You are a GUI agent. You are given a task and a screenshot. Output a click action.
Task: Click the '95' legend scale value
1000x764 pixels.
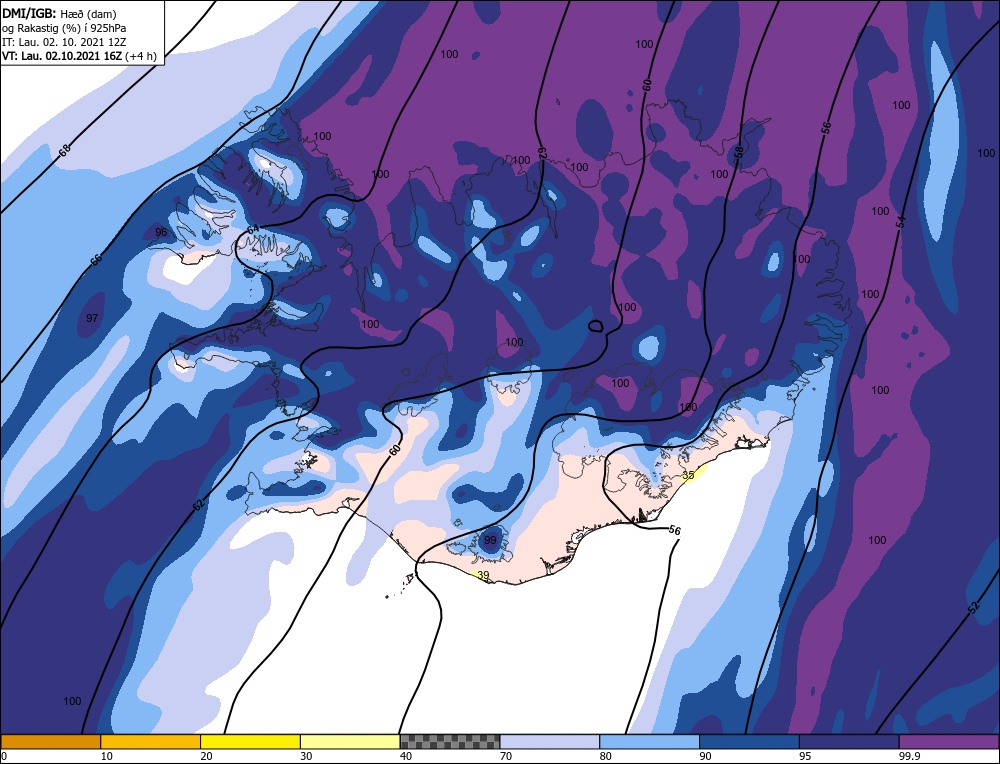tap(805, 756)
